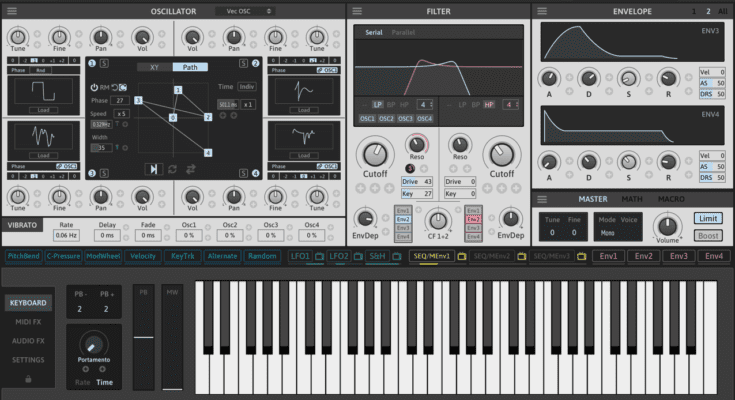Viewport: 735px width, 400px height.
Task: Switch to the XY tab in vector pad
Action: pyautogui.click(x=154, y=67)
